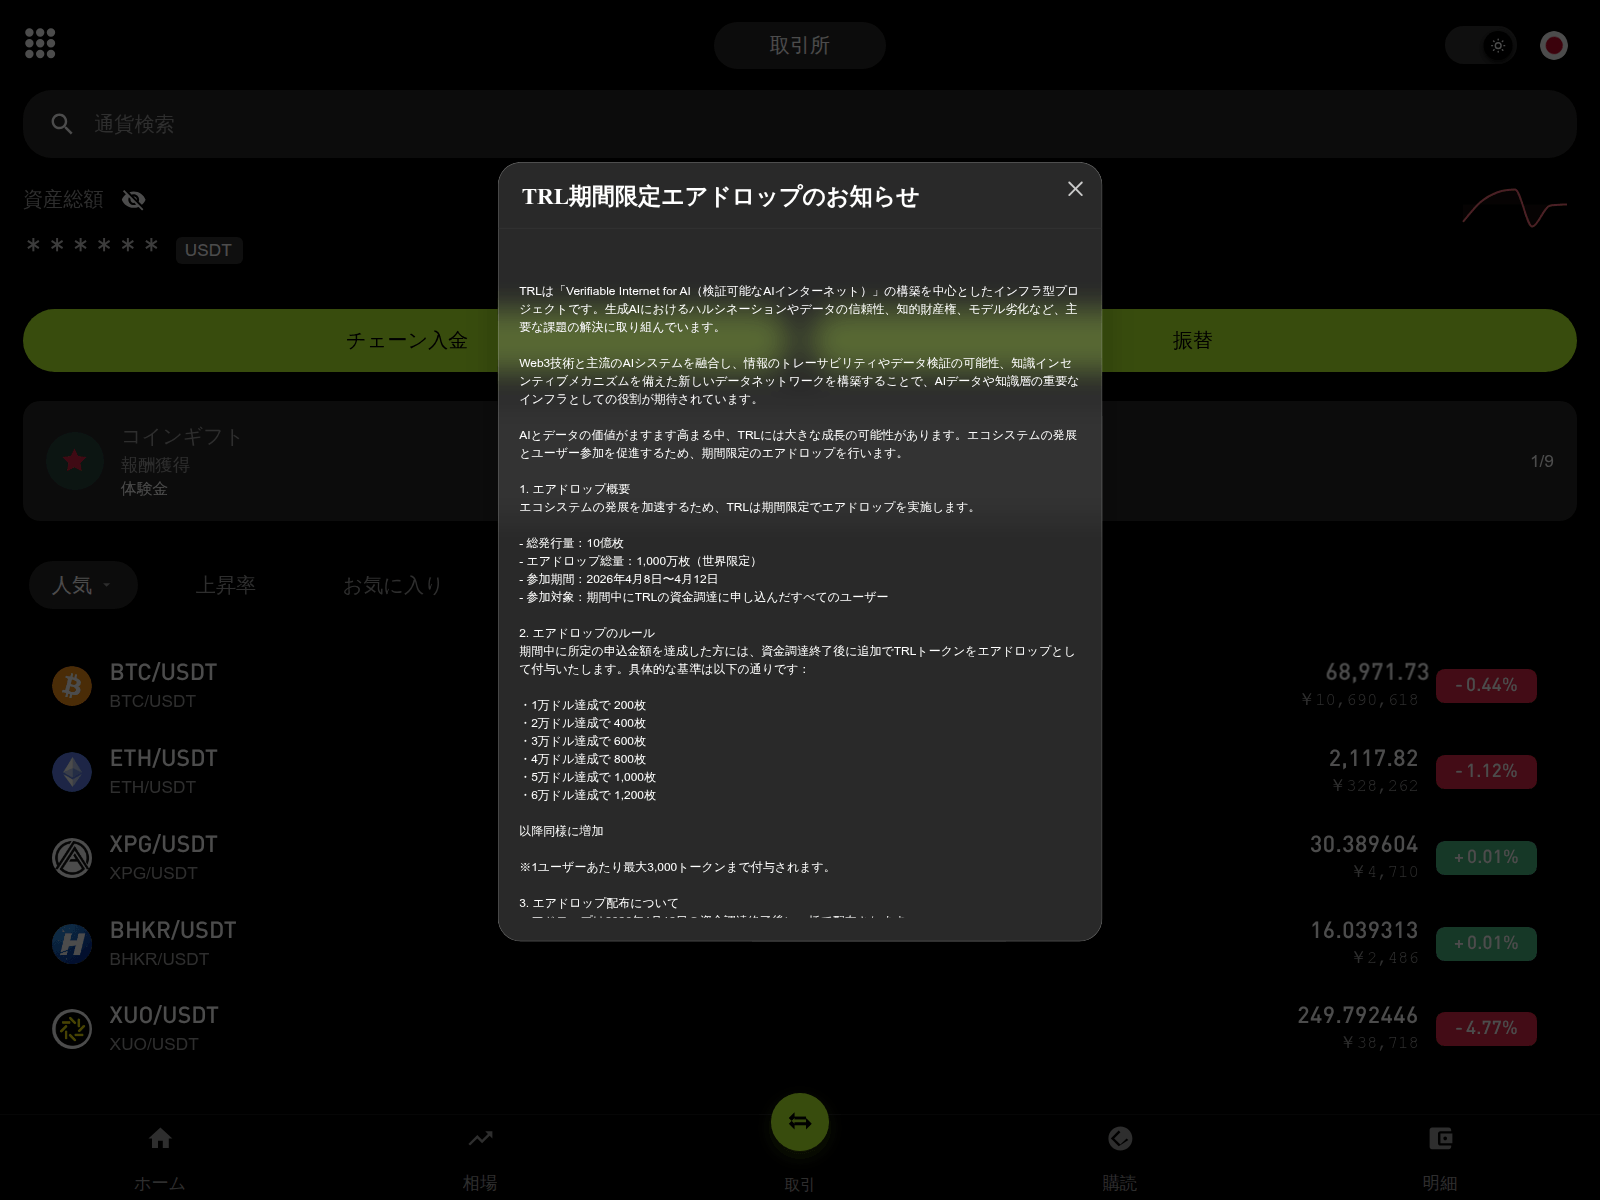Select the ETH price 2,117.82

[x=1373, y=758]
